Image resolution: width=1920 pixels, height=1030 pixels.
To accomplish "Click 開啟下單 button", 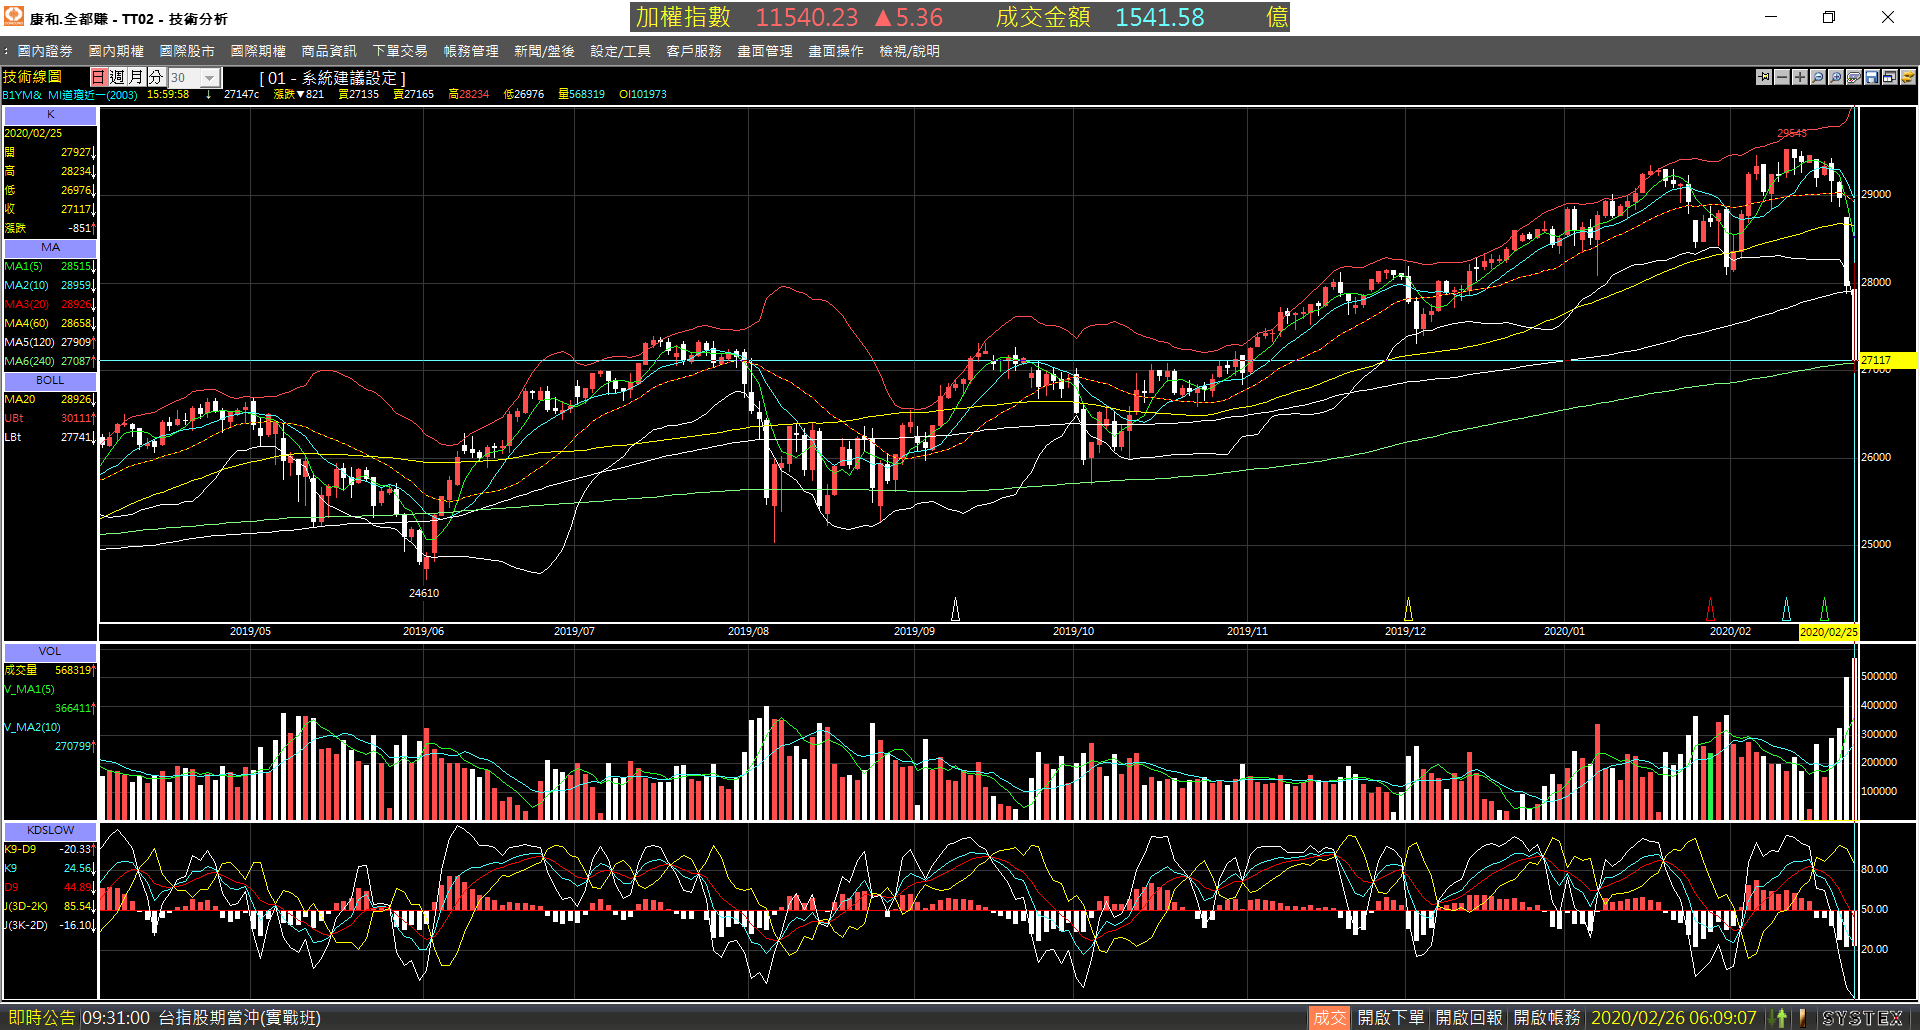I will (x=1391, y=1018).
